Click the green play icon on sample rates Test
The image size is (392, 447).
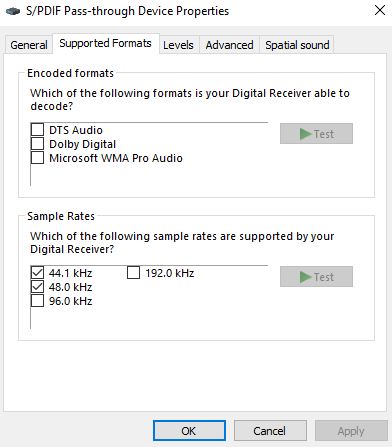point(306,277)
